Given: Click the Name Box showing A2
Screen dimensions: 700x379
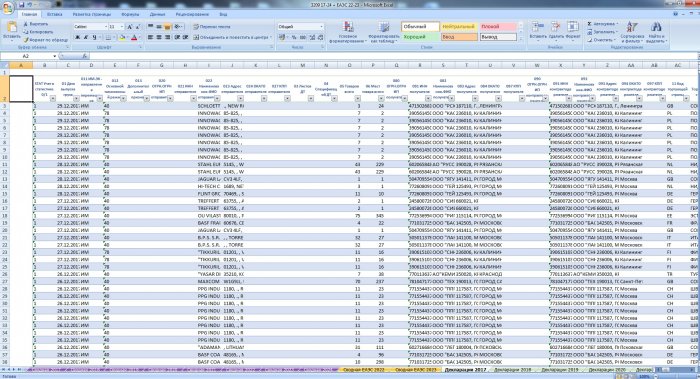Looking at the screenshot, I should [29, 56].
